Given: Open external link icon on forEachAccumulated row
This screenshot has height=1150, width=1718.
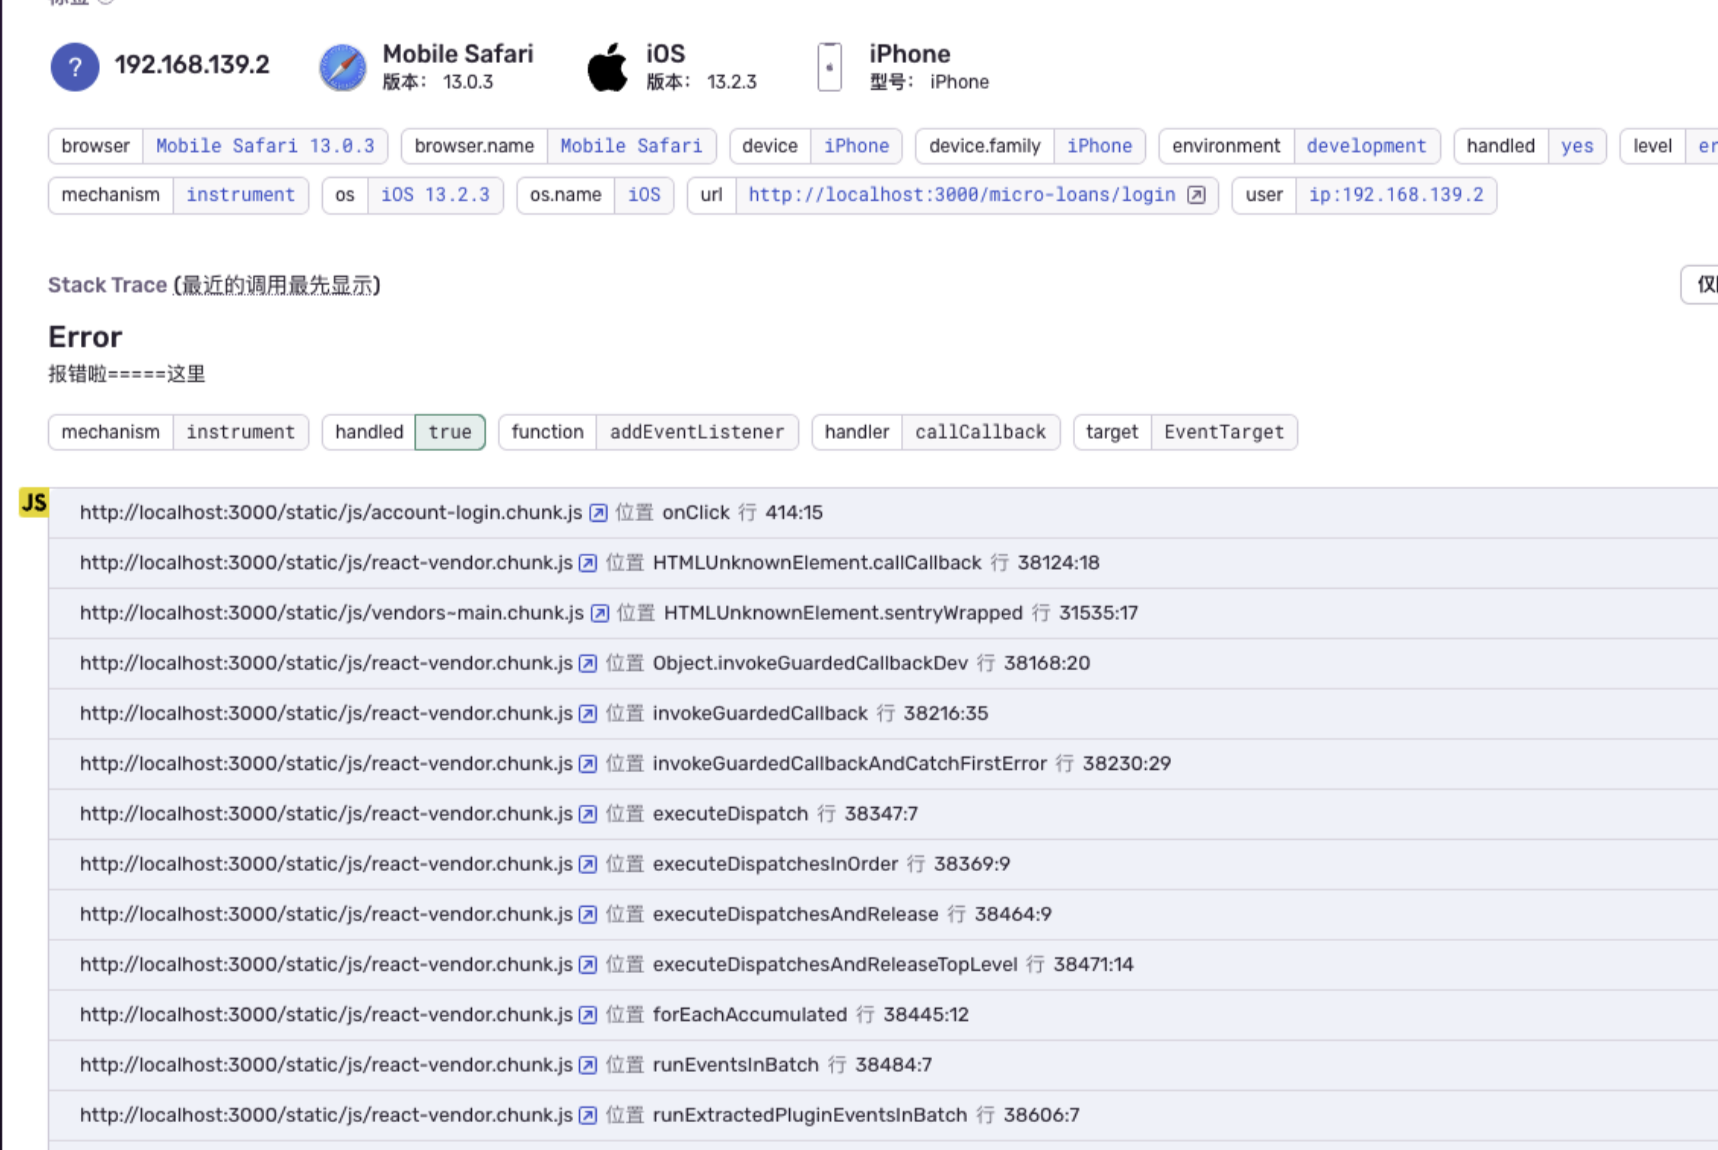Looking at the screenshot, I should pos(588,1015).
